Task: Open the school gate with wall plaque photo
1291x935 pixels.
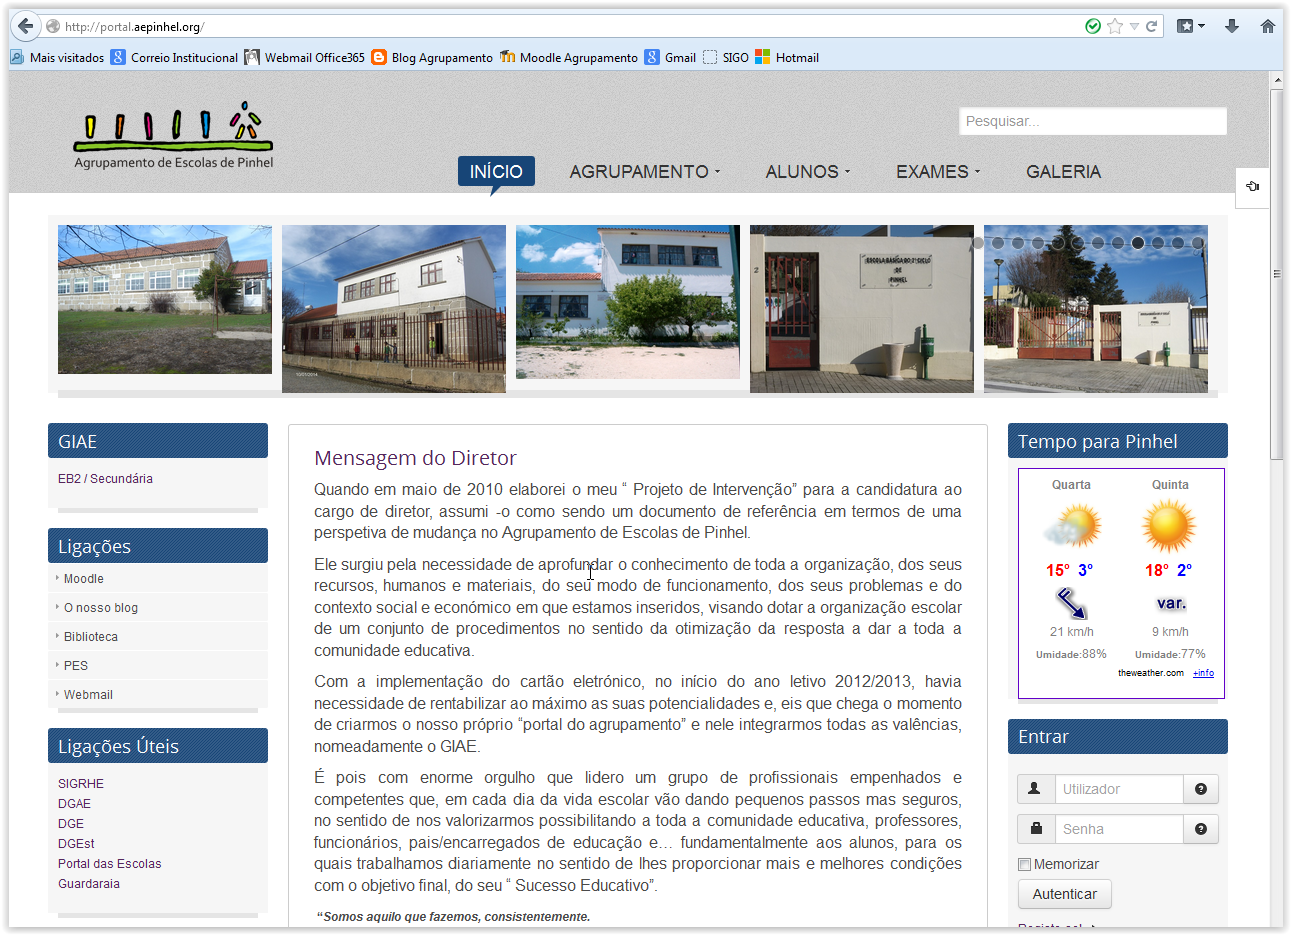Action: [x=862, y=309]
